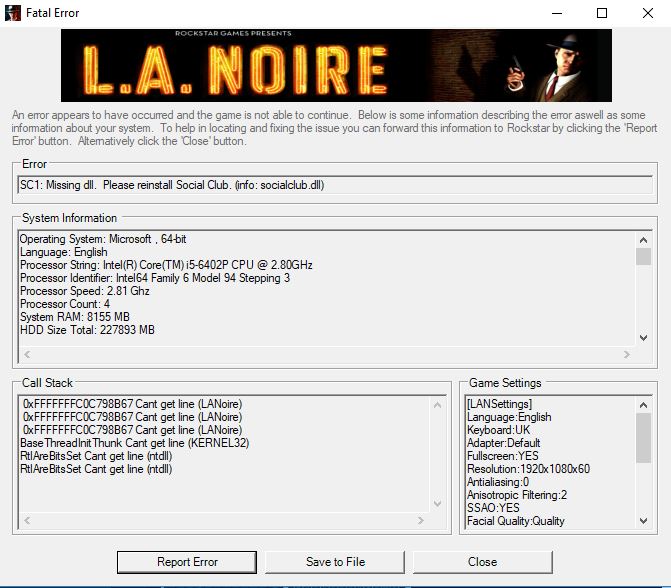Click System Information vertical scrollbar thumb
The width and height of the screenshot is (671, 588).
(643, 256)
